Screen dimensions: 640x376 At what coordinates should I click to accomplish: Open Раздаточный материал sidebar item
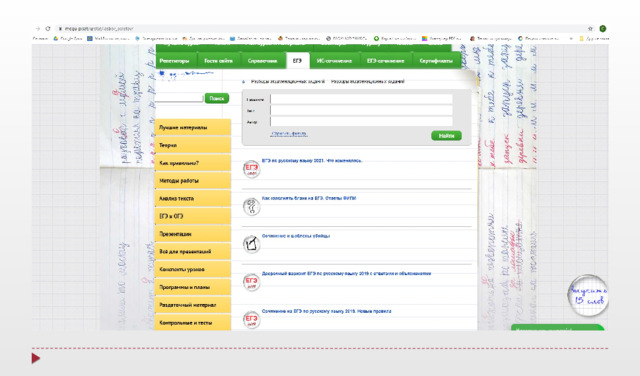coord(193,305)
